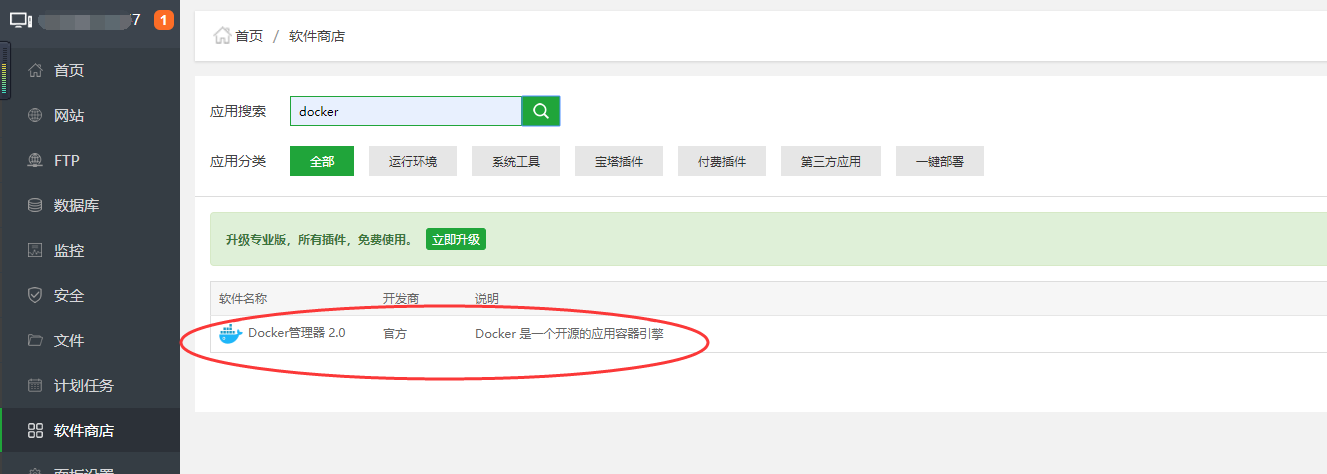Click the 首页 breadcrumb link

point(249,36)
